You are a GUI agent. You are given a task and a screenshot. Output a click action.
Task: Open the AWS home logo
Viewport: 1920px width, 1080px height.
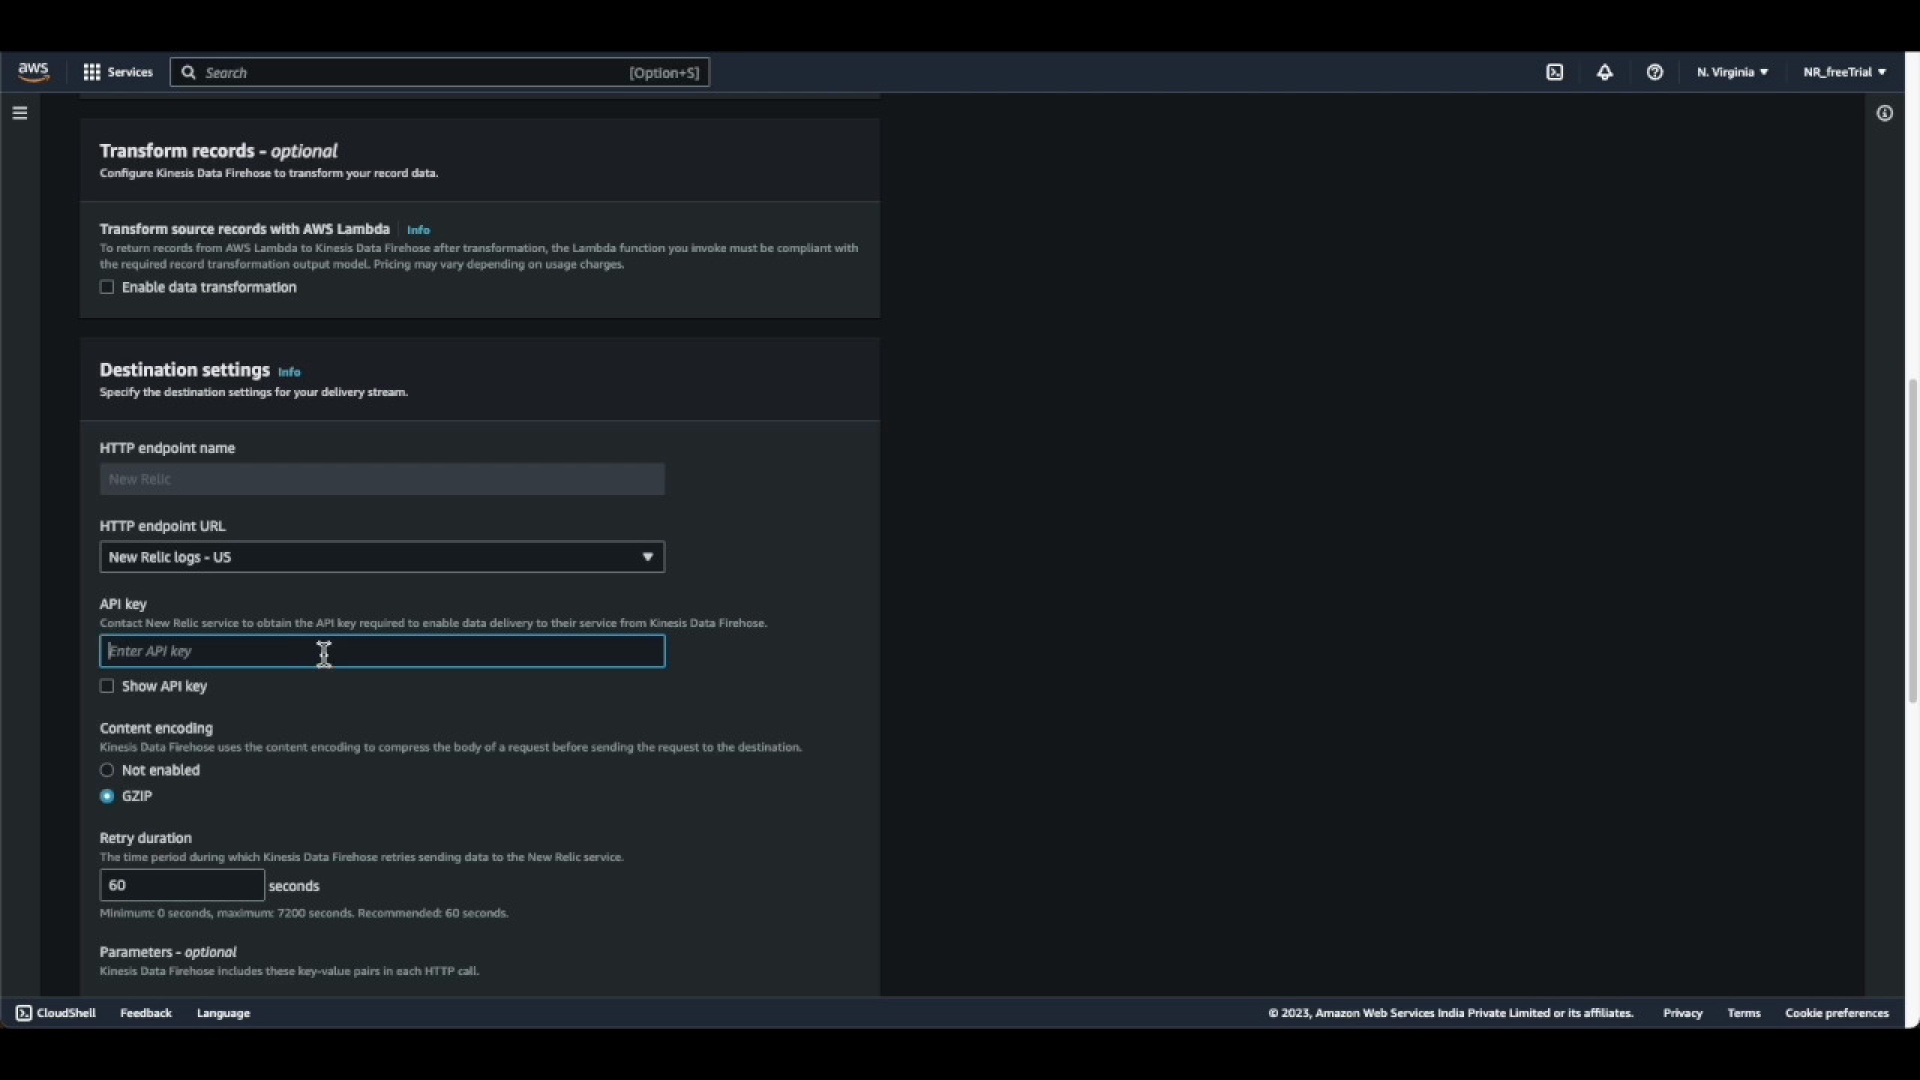click(x=33, y=72)
